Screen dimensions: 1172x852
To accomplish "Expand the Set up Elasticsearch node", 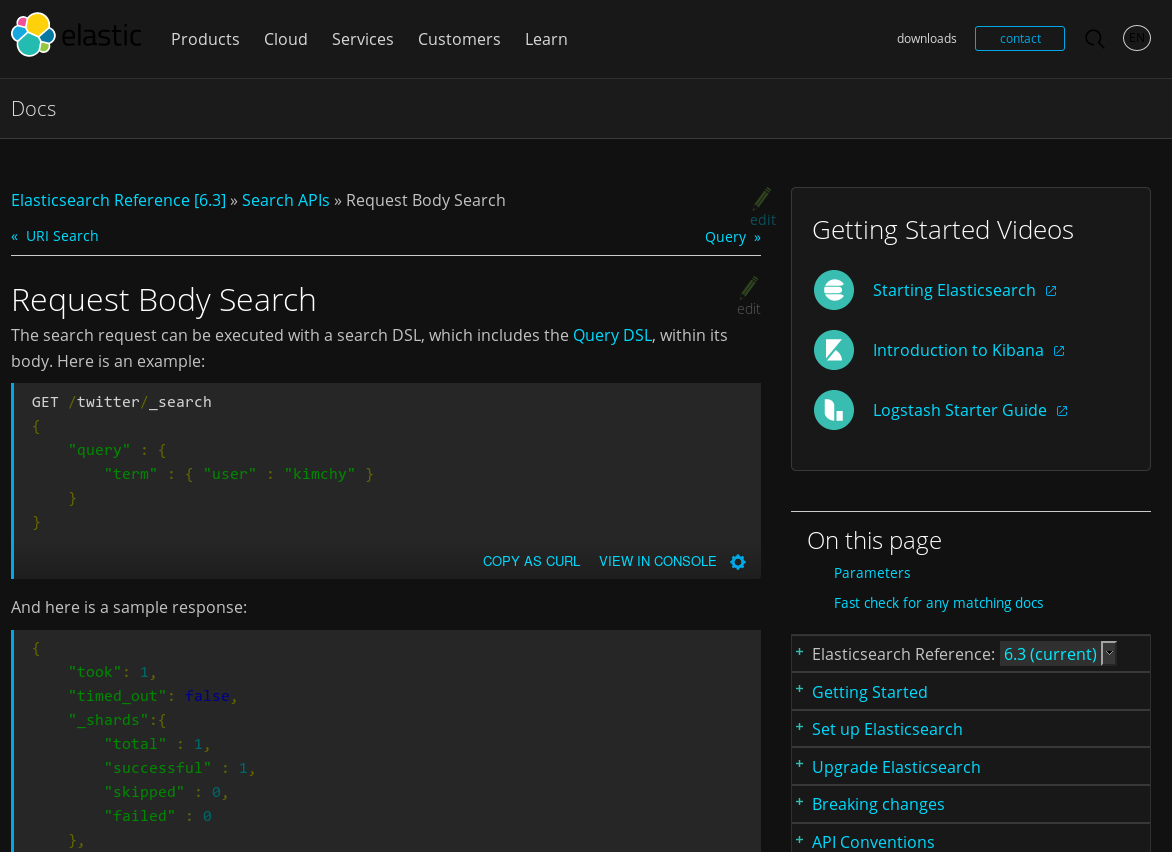I will (x=800, y=726).
